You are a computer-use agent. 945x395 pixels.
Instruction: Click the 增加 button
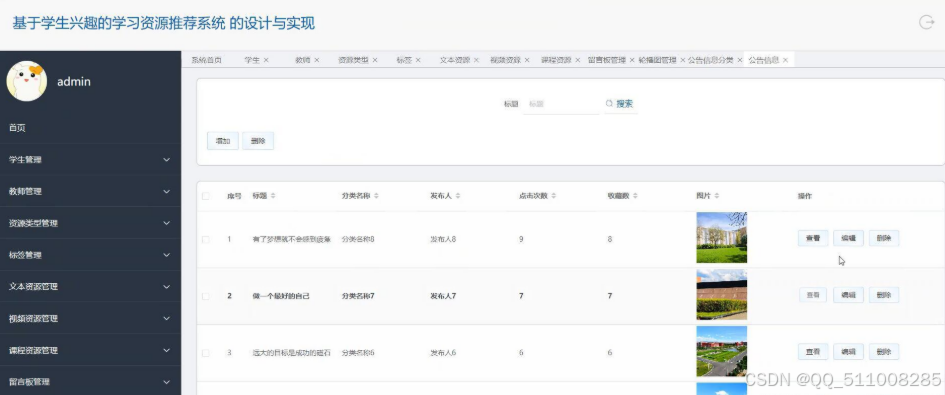coord(223,141)
